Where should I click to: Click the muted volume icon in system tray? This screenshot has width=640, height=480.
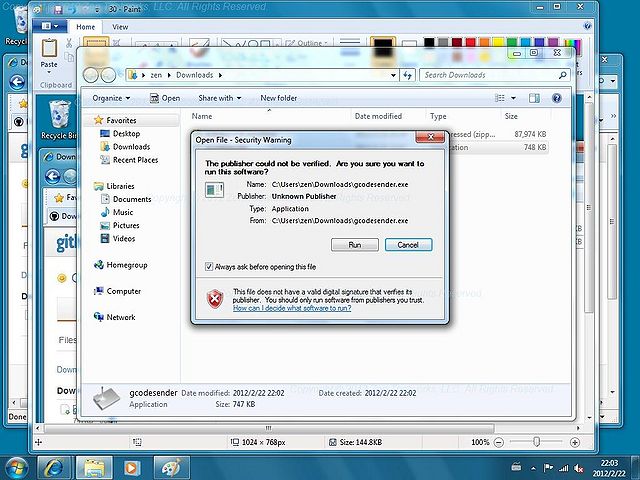coord(578,468)
